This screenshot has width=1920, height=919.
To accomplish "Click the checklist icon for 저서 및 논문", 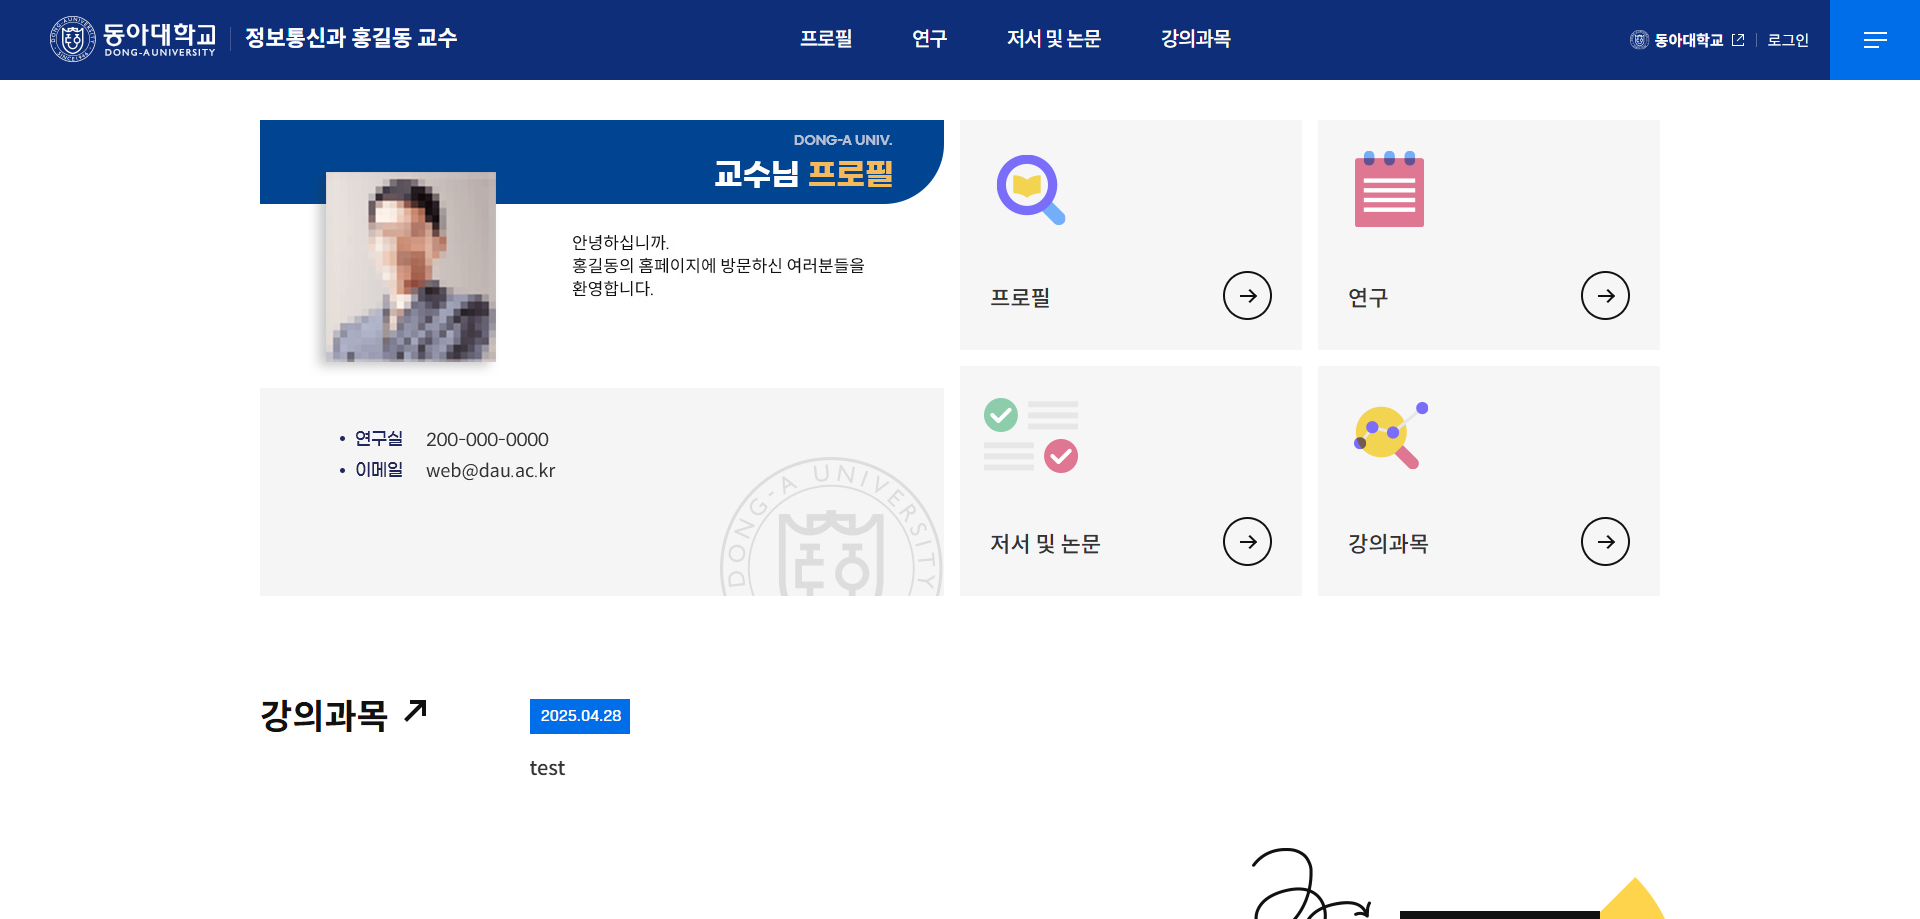I will 1030,435.
